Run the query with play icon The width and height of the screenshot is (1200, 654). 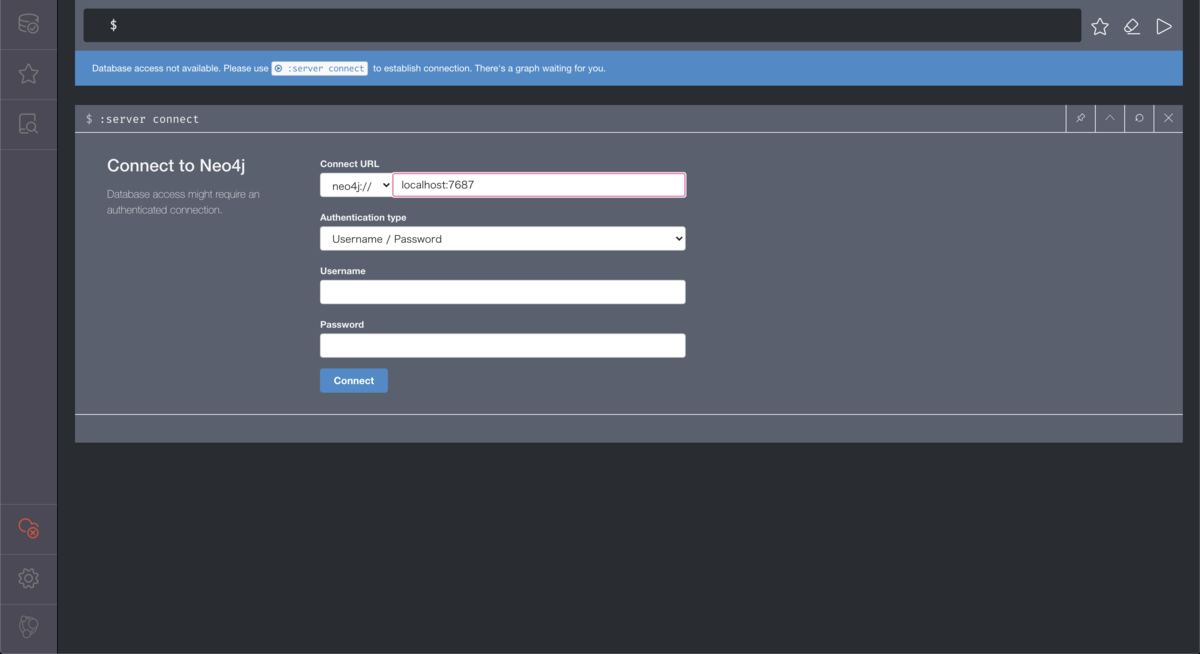[1164, 27]
